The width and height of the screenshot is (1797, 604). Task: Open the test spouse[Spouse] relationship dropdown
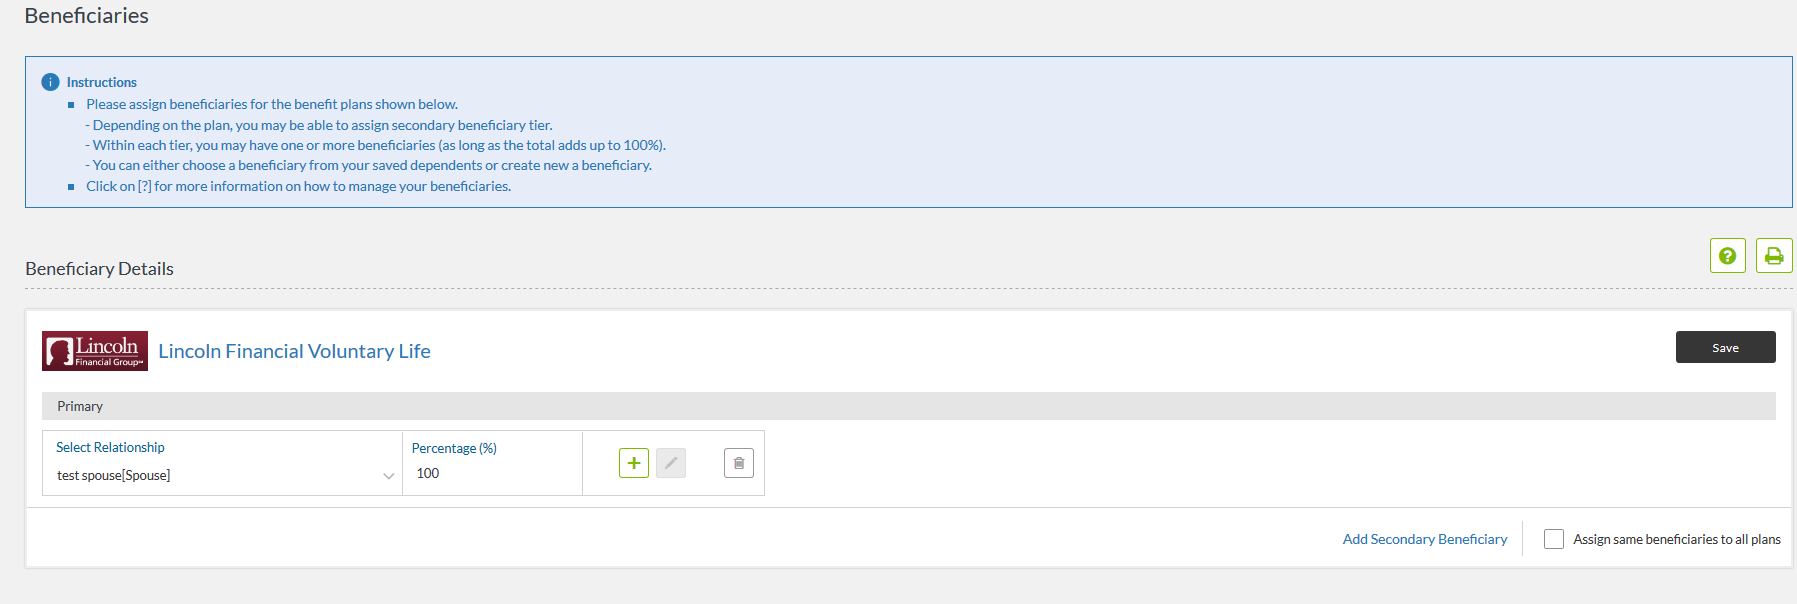pyautogui.click(x=220, y=475)
